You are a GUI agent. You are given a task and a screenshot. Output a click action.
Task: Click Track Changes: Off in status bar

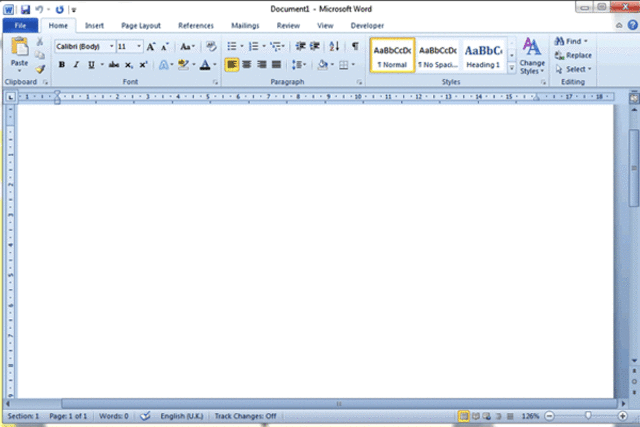(245, 416)
